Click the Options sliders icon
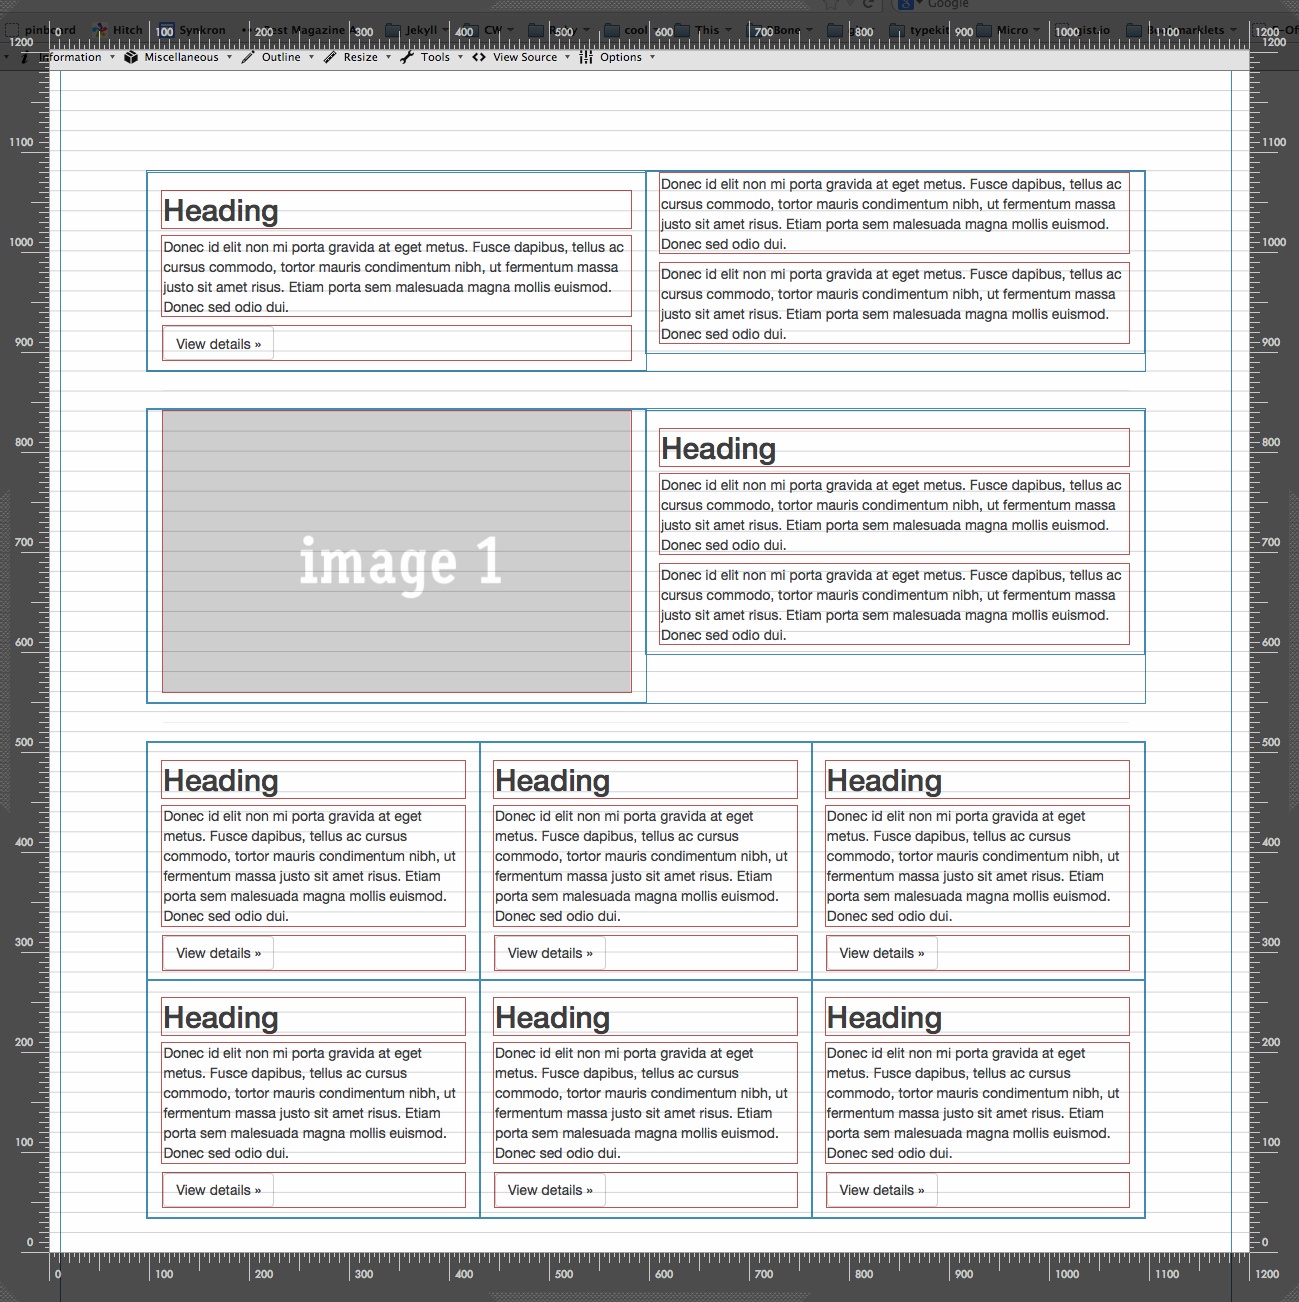 [x=586, y=58]
